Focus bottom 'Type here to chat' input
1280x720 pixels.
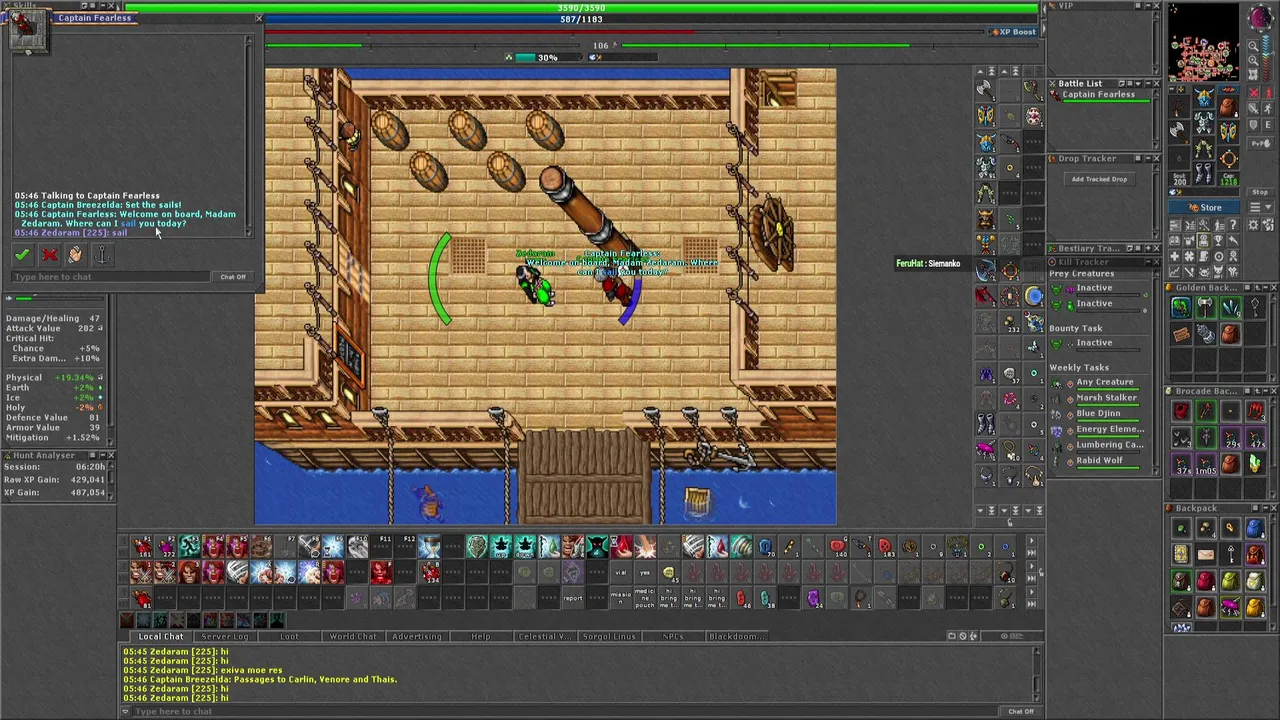(565, 712)
